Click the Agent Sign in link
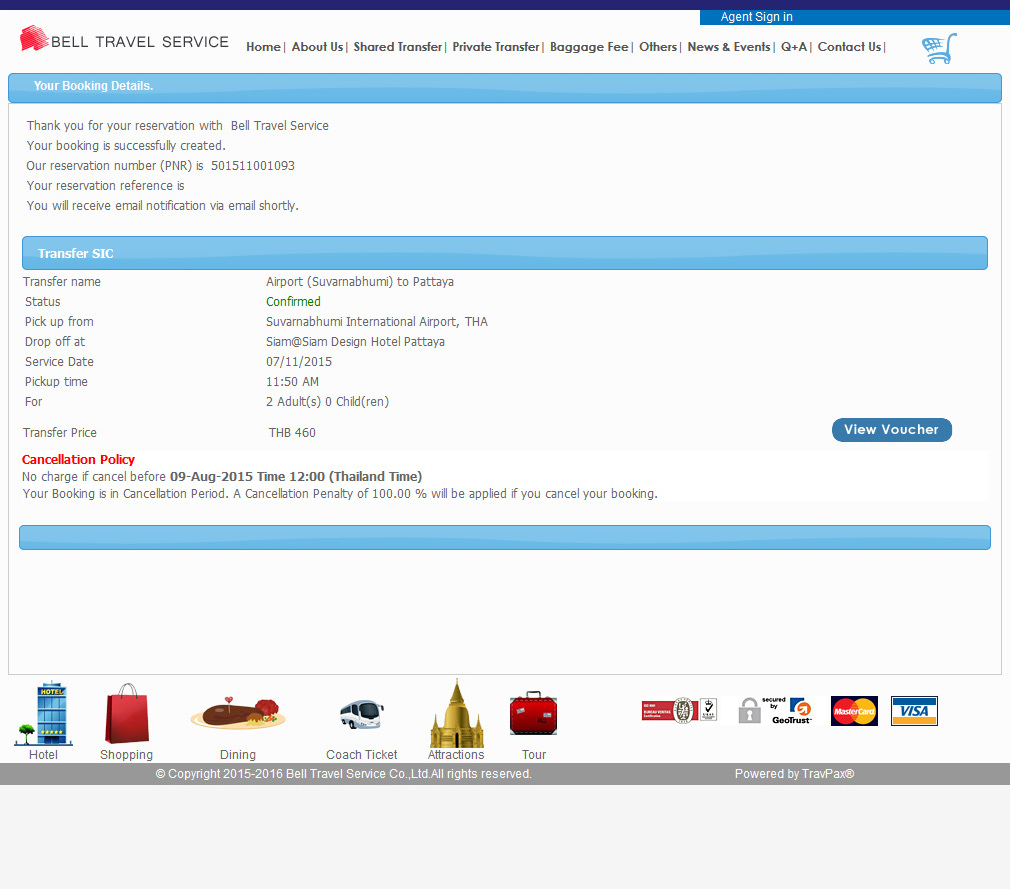1010x889 pixels. pyautogui.click(x=756, y=17)
